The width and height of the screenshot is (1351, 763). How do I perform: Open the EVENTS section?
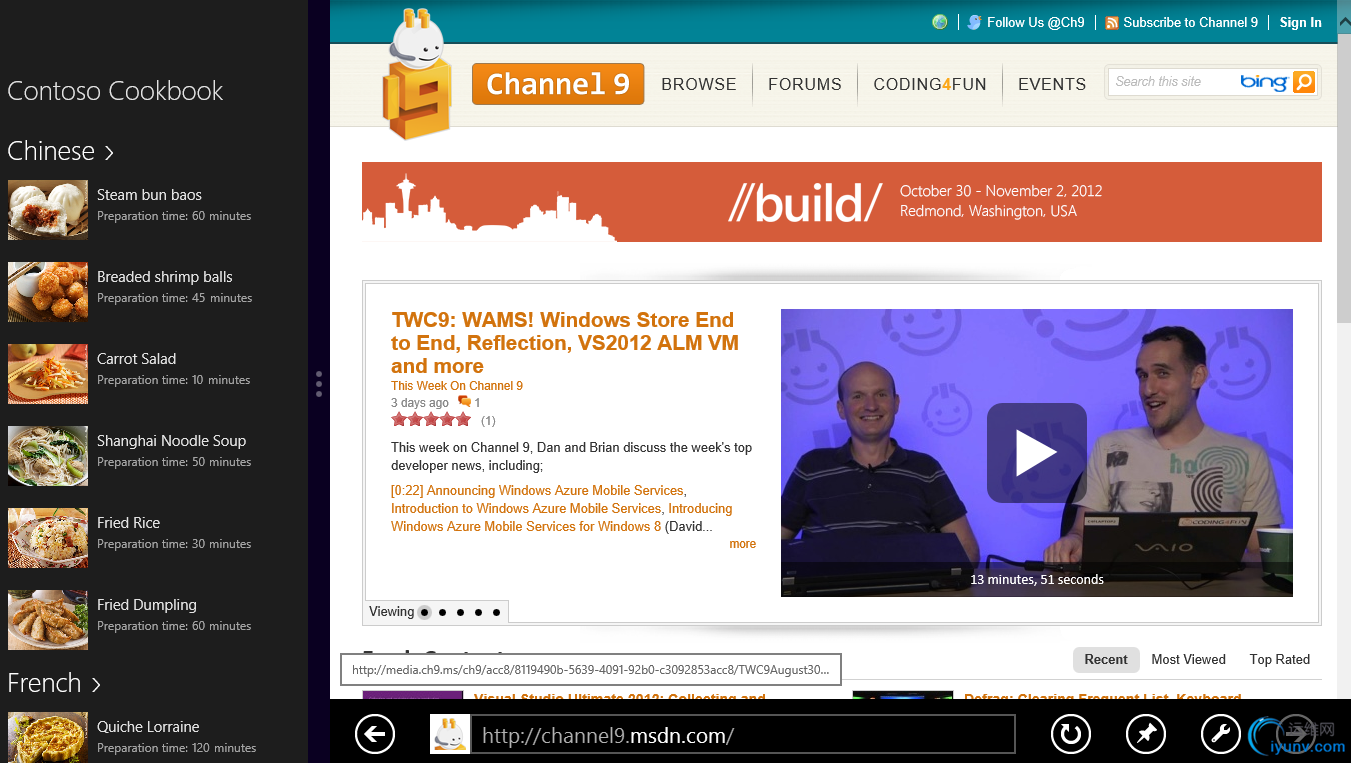tap(1052, 85)
